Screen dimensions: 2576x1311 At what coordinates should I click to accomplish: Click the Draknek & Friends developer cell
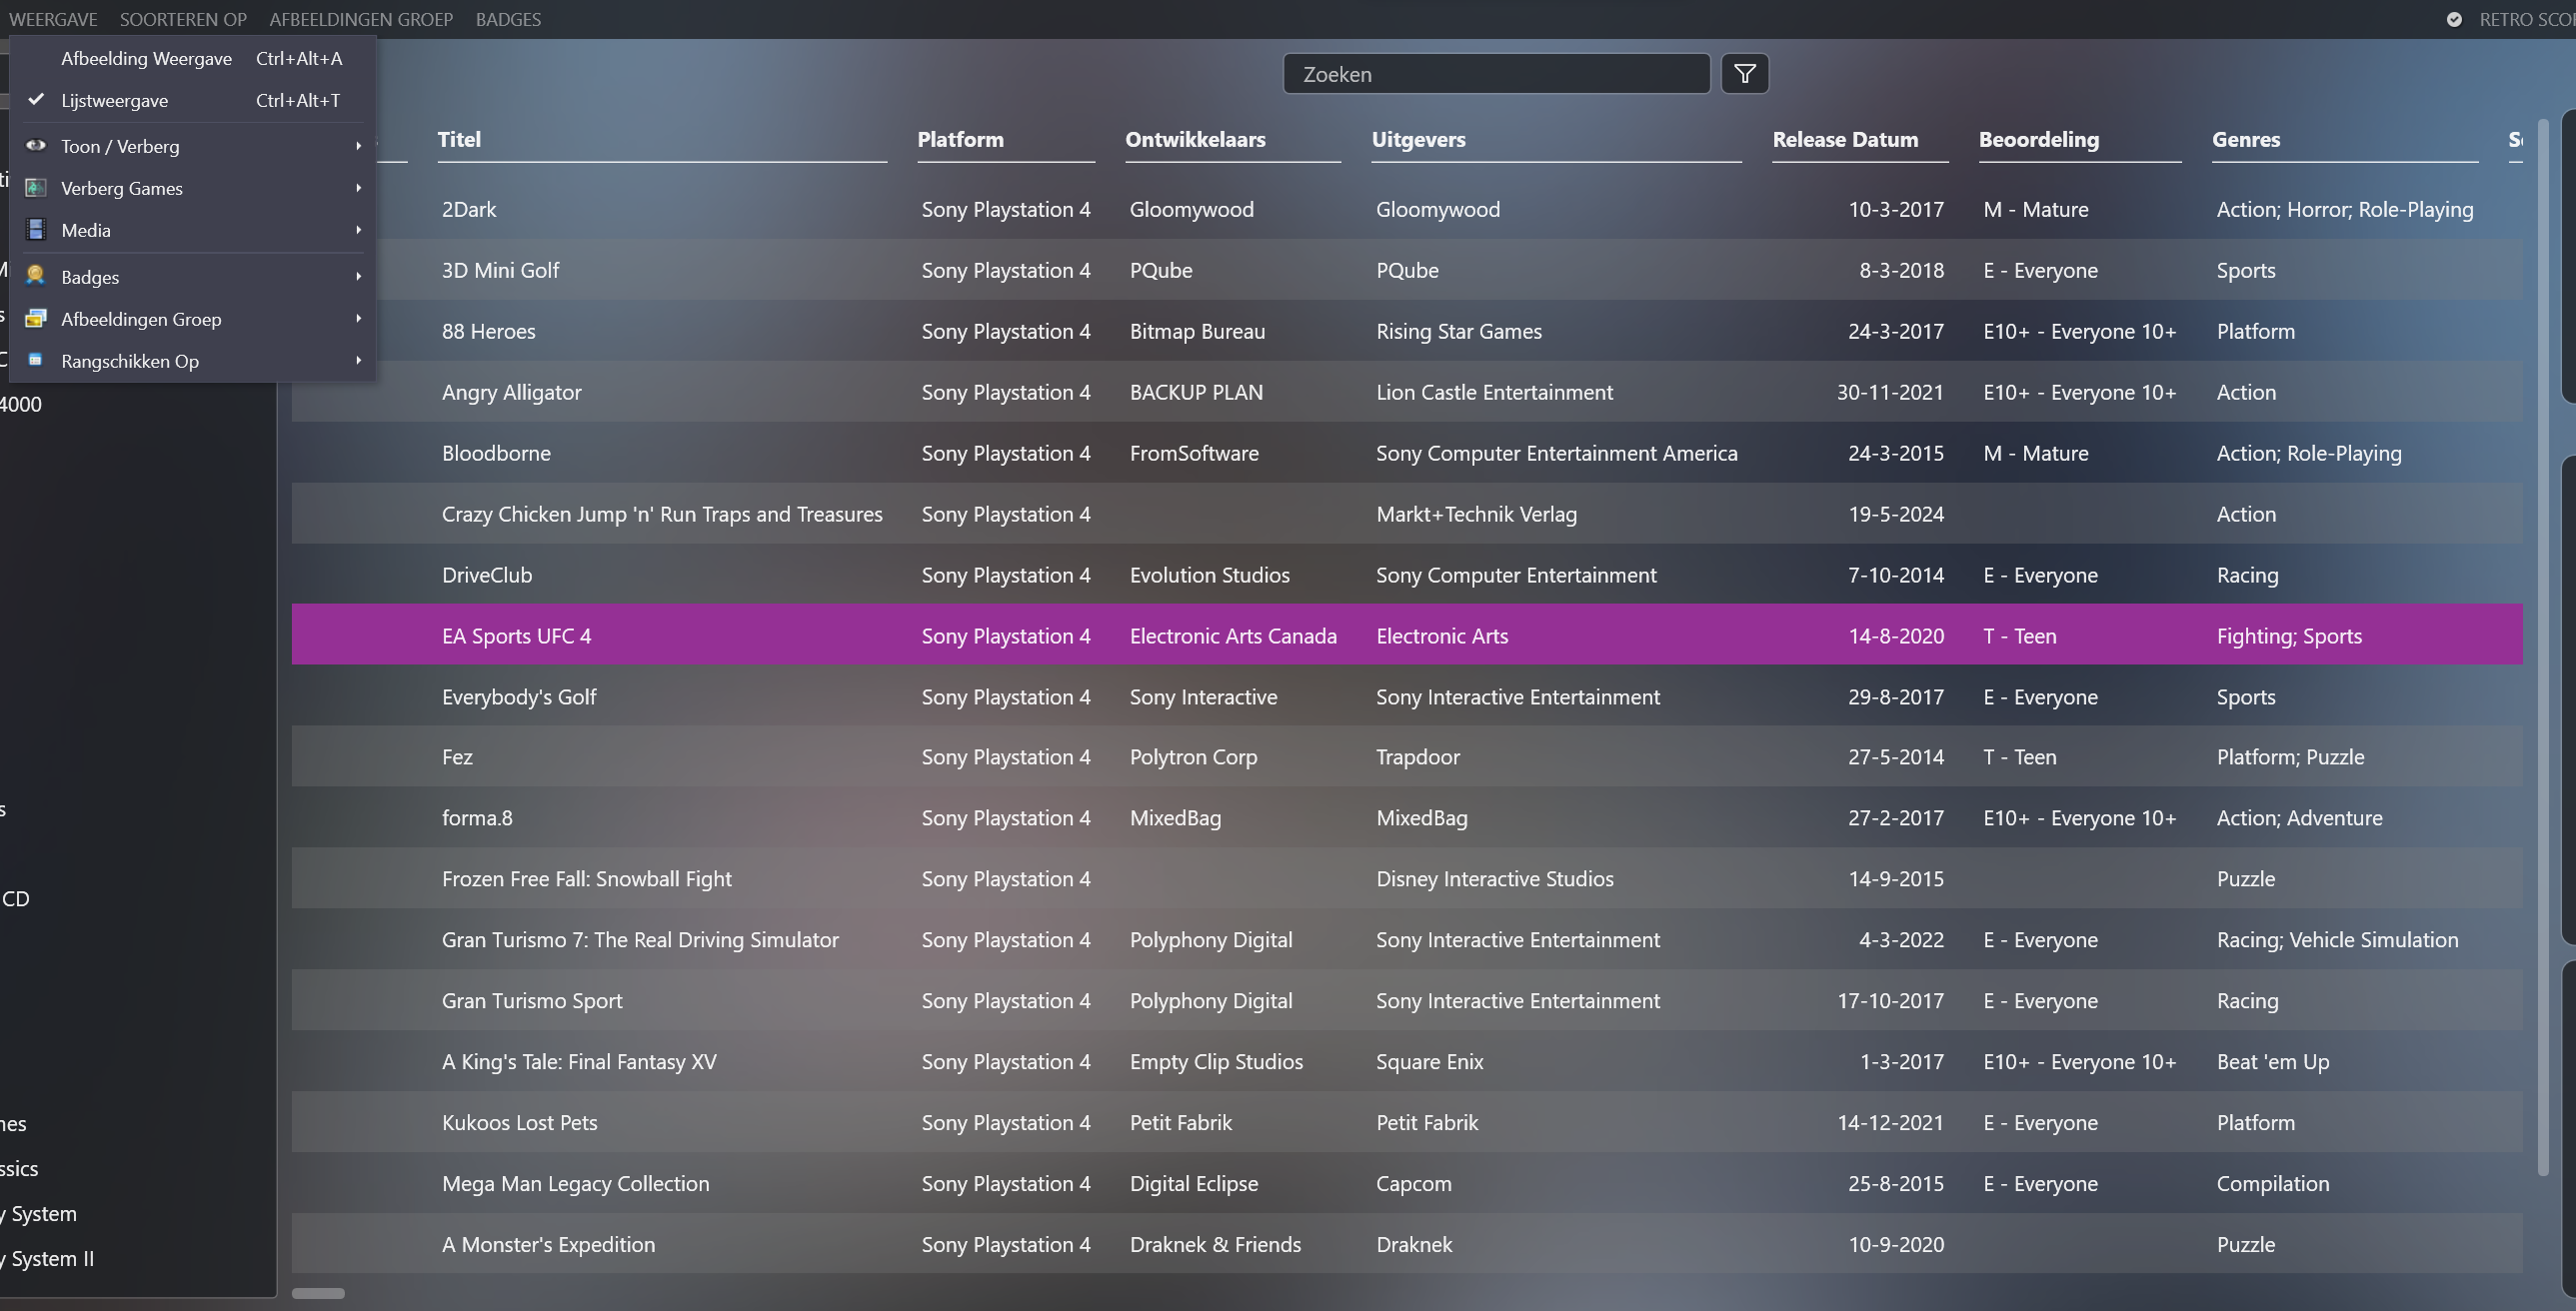coord(1215,1245)
